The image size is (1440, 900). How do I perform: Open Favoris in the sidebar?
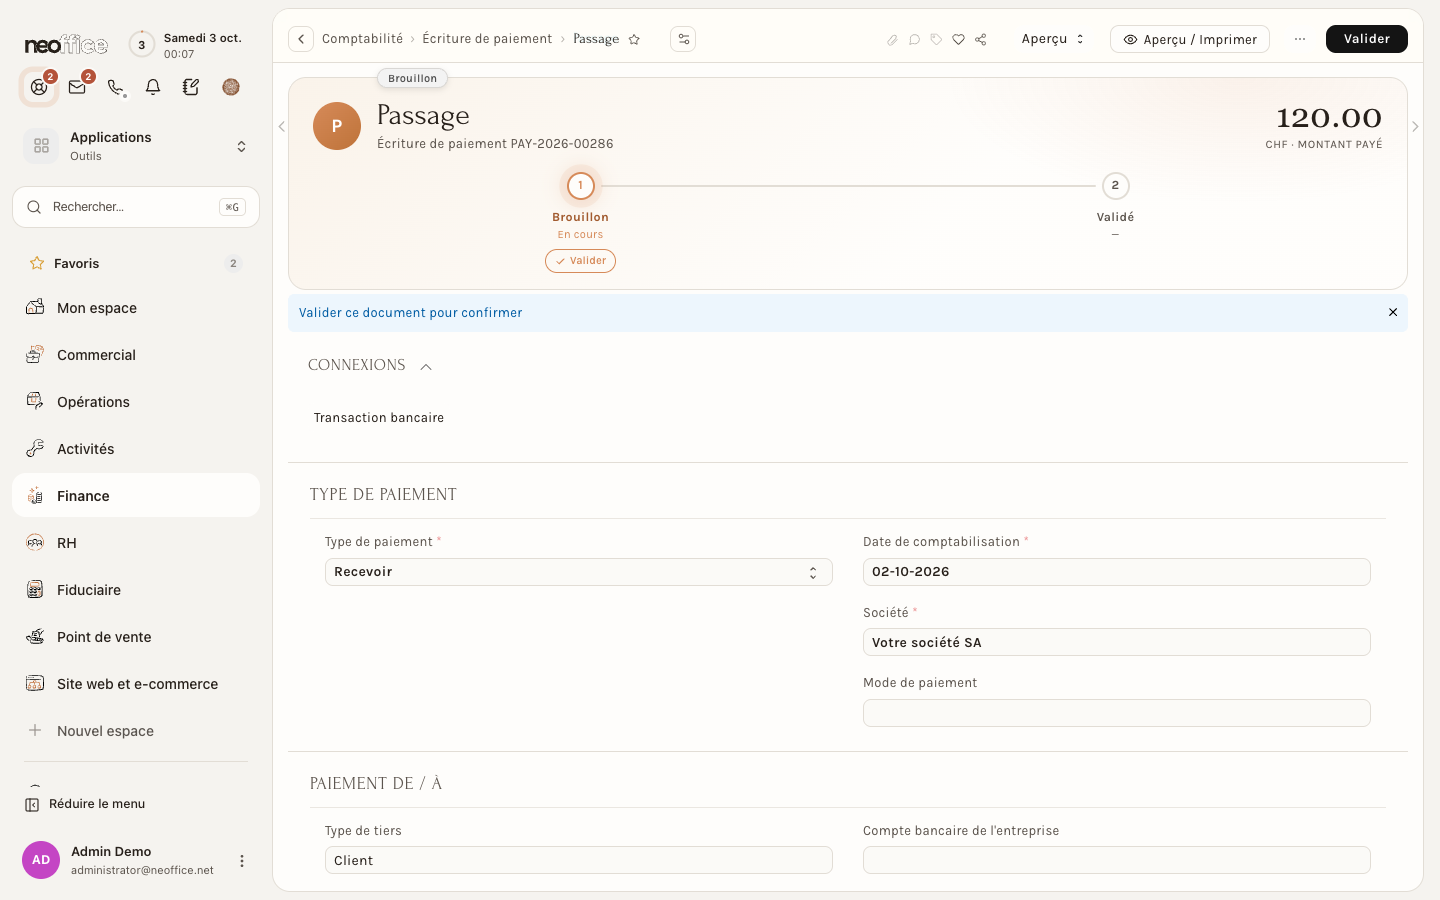click(136, 264)
